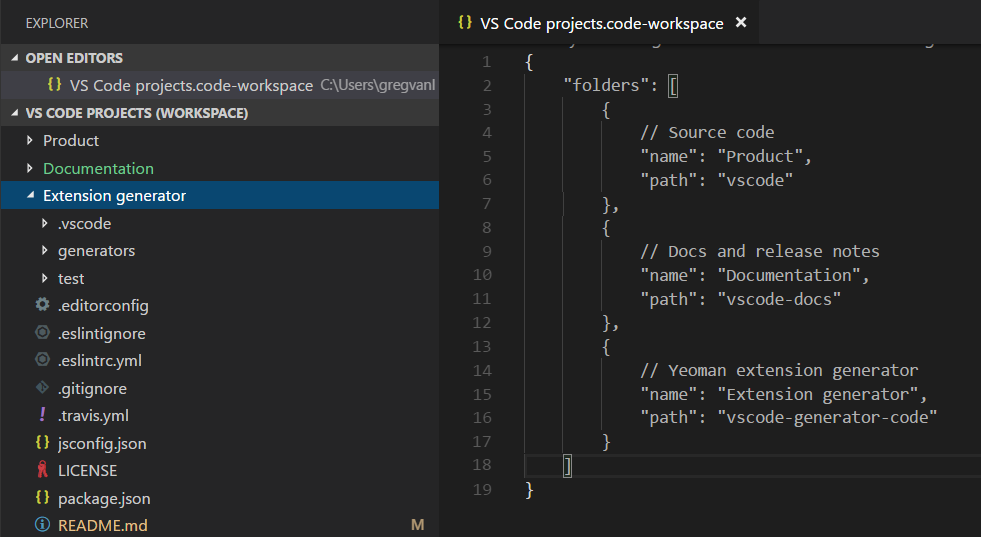981x537 pixels.
Task: Click the .eslintignore file icon
Action: tap(42, 334)
